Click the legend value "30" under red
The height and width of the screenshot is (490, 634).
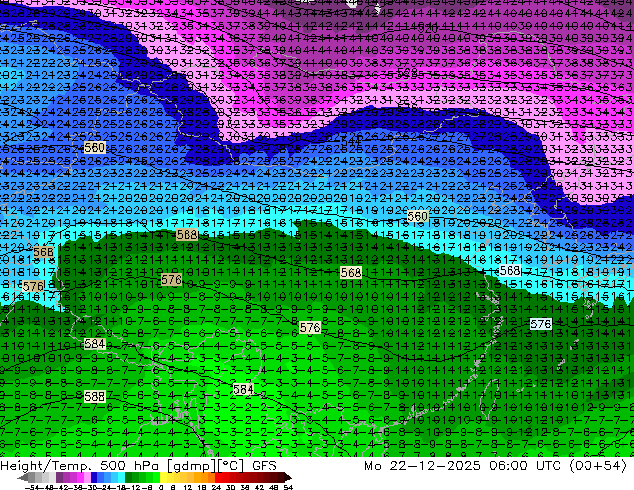[230, 488]
